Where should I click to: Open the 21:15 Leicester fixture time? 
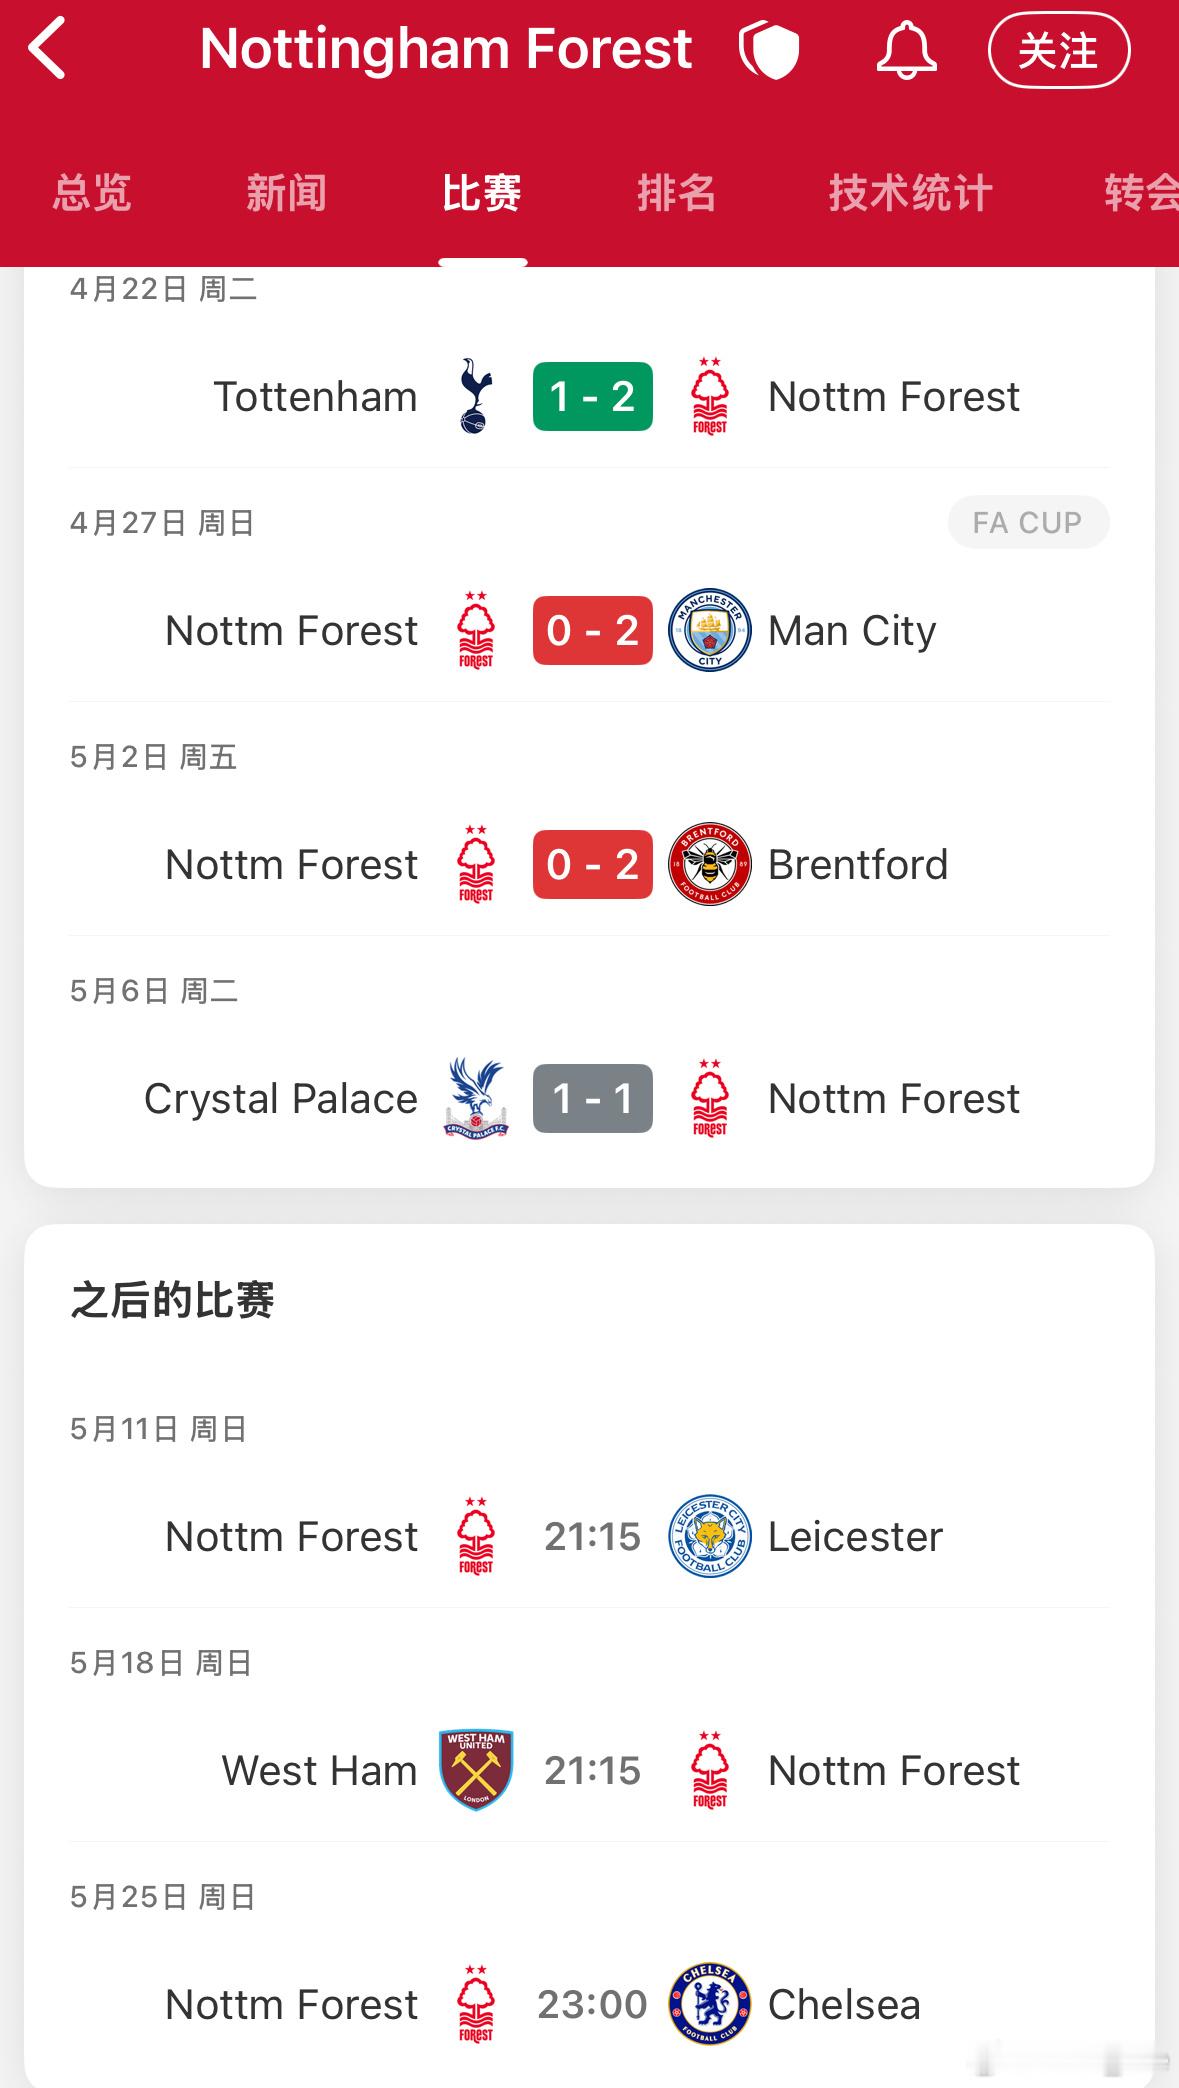tap(593, 1537)
